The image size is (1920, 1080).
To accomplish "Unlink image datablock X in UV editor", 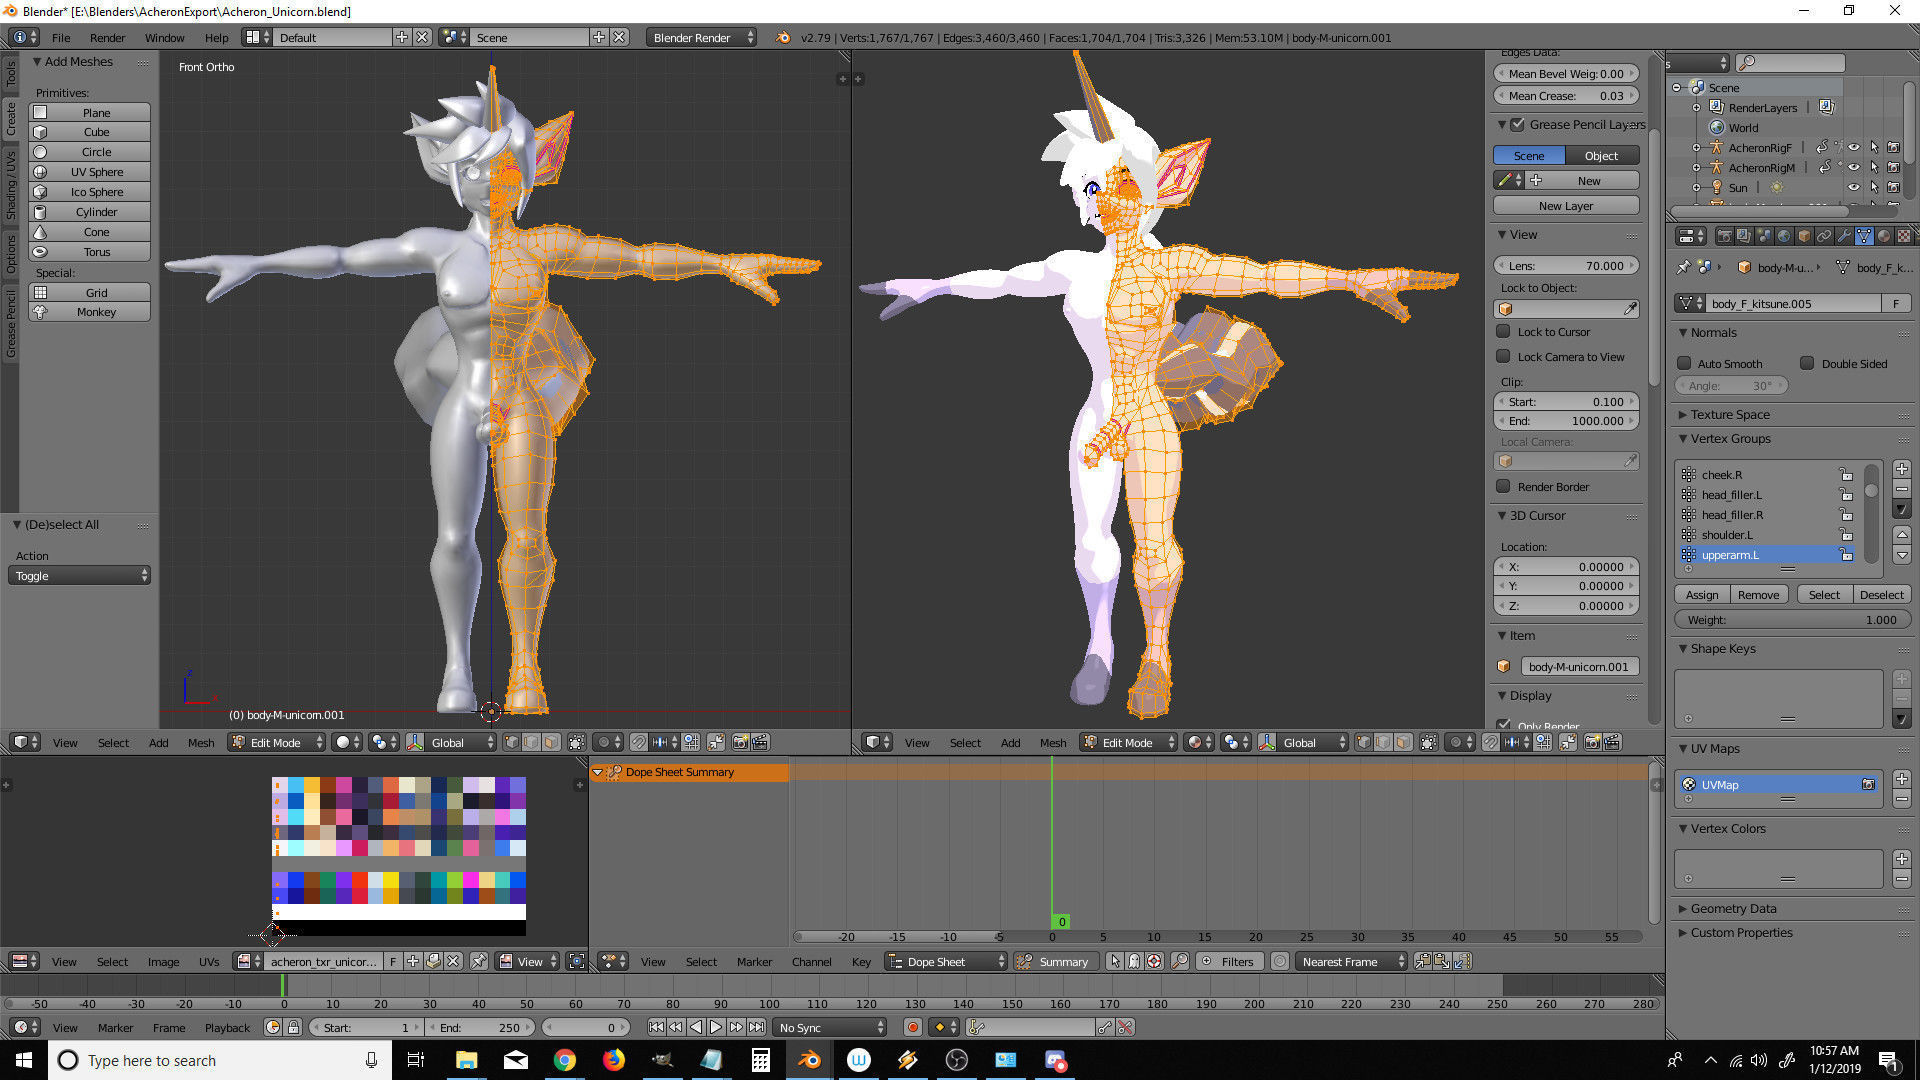I will point(453,961).
